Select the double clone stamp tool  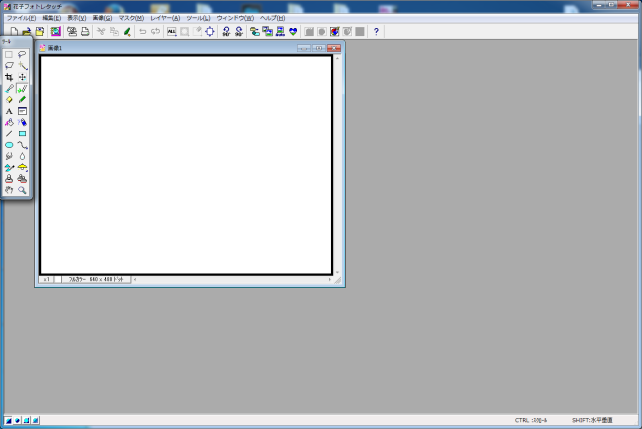coord(22,179)
